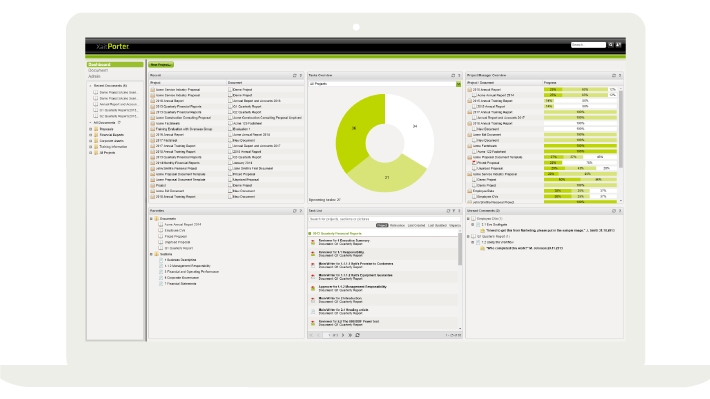Click the New Project button
Screen dimensions: 710x399
point(161,65)
